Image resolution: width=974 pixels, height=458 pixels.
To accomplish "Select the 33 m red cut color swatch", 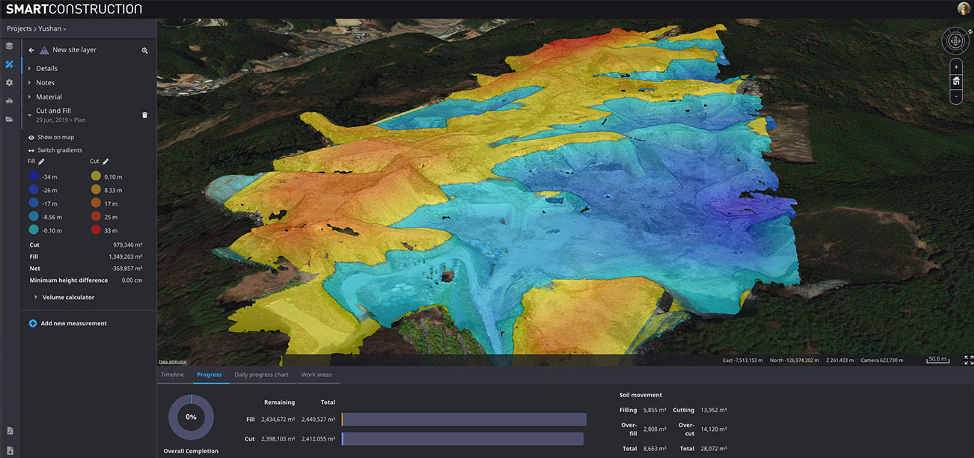I will click(x=95, y=229).
